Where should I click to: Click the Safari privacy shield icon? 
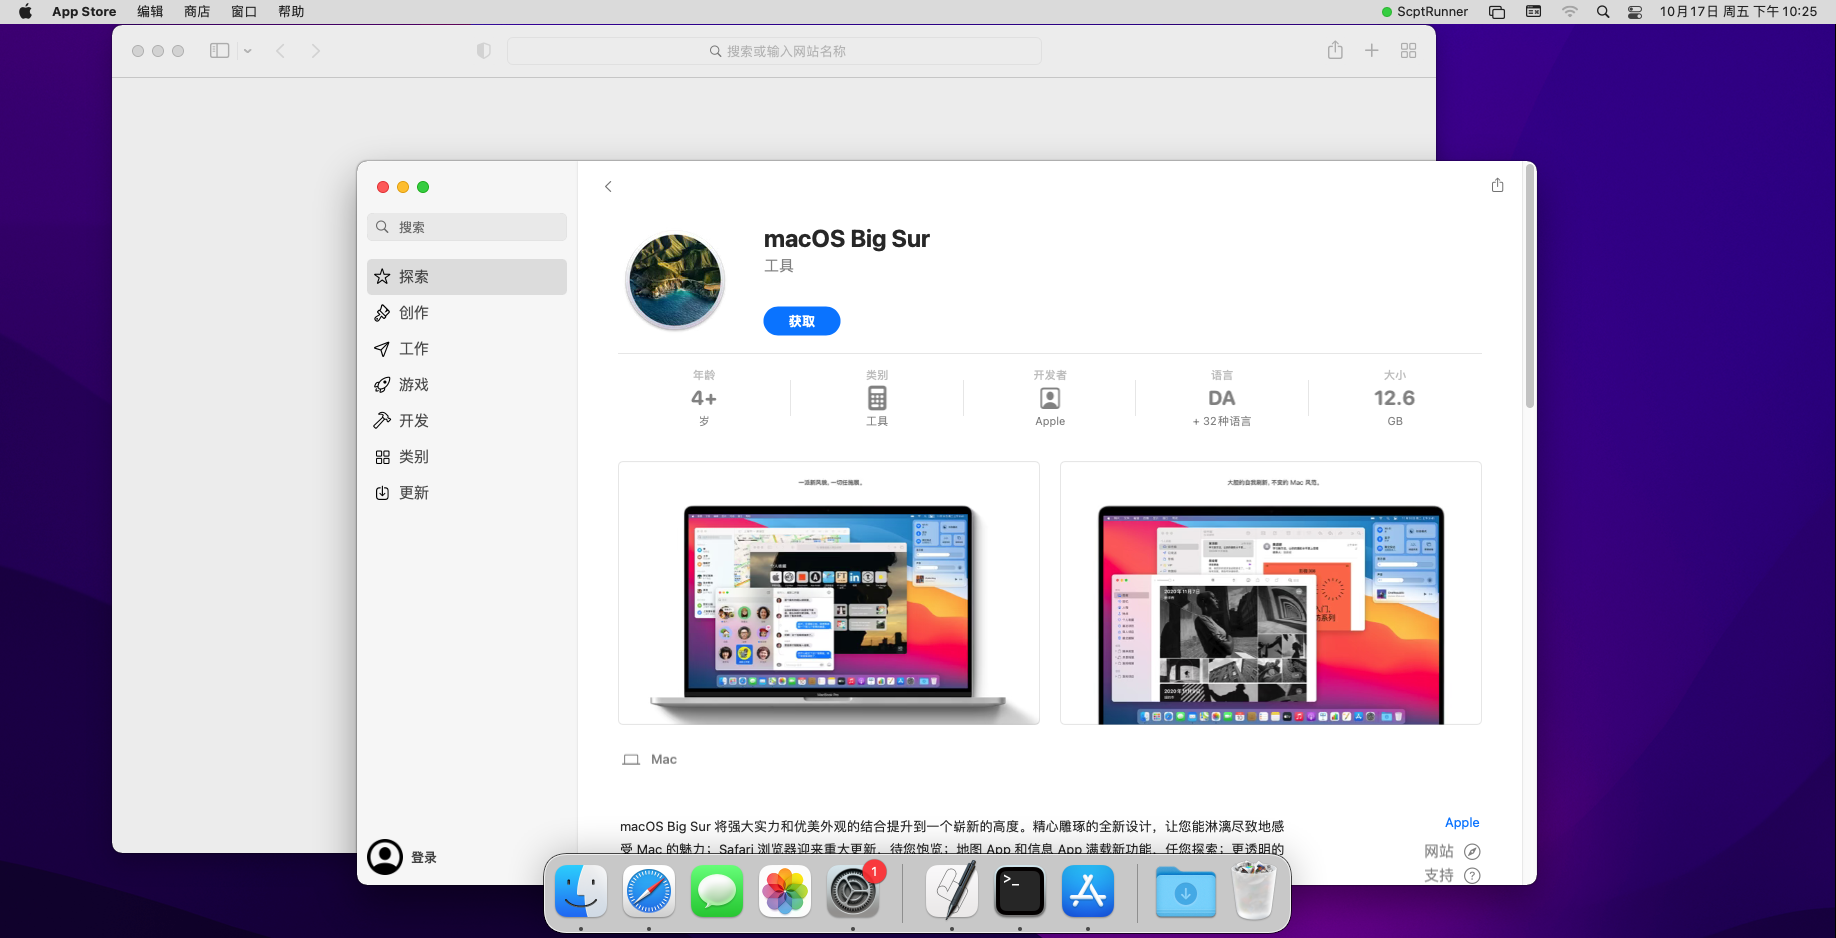coord(484,51)
